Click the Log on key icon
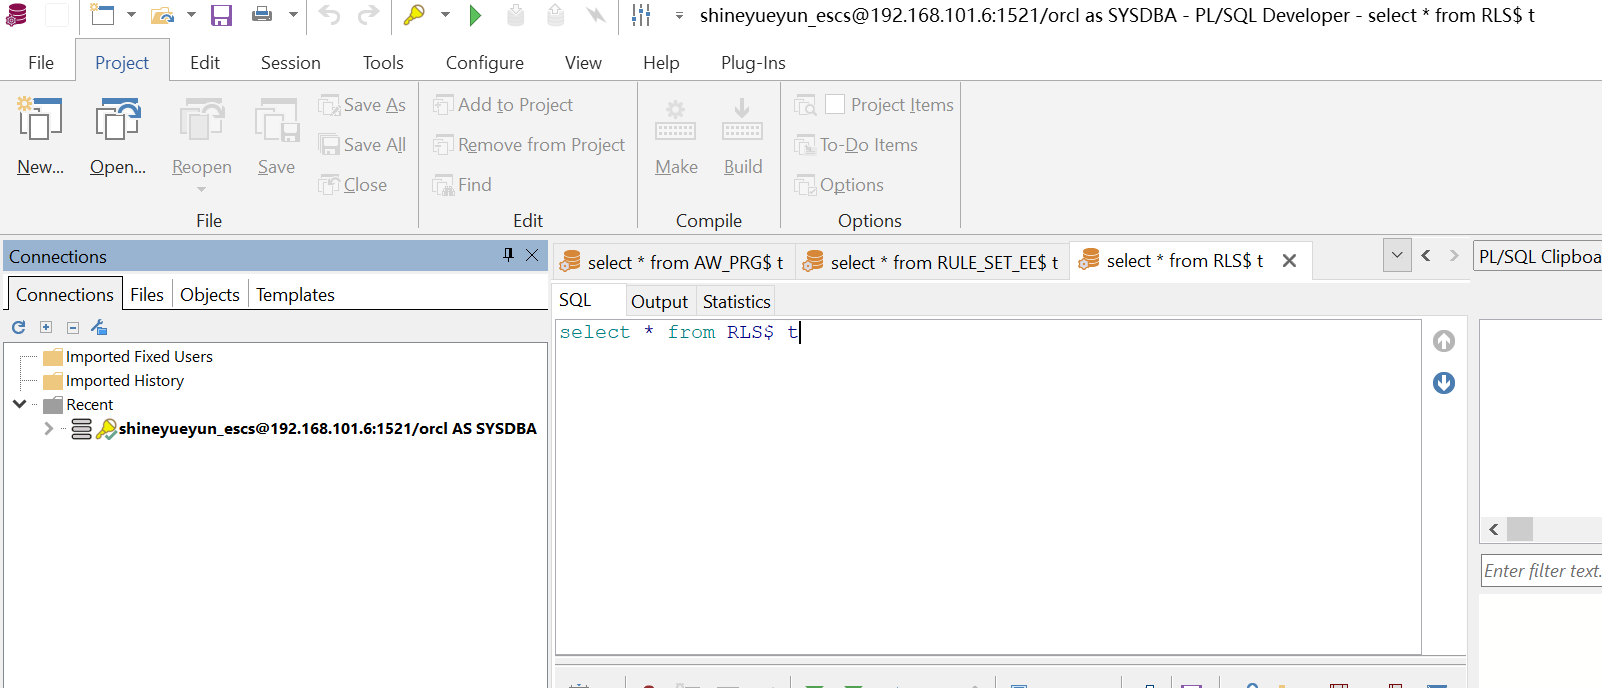Image resolution: width=1602 pixels, height=688 pixels. [x=414, y=15]
